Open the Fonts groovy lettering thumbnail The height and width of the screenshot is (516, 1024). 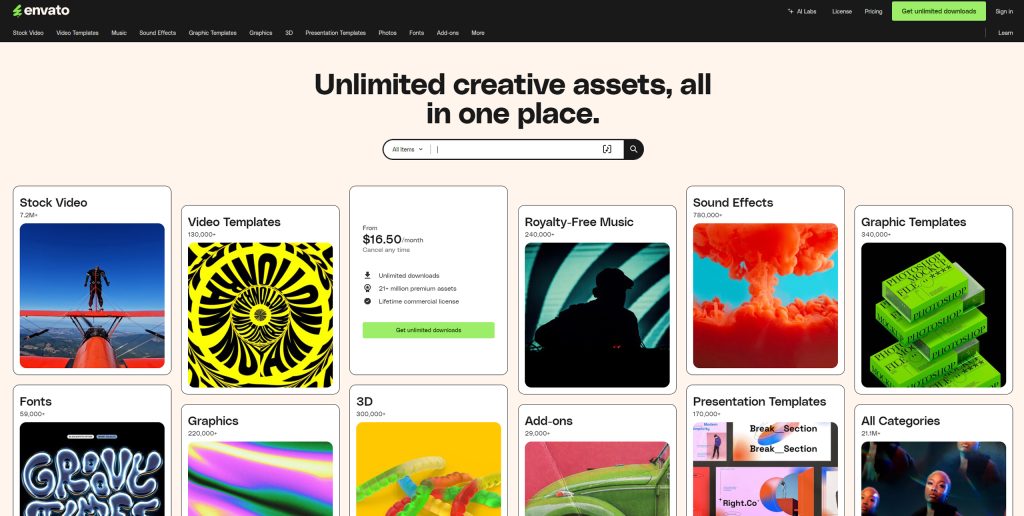pyautogui.click(x=92, y=469)
